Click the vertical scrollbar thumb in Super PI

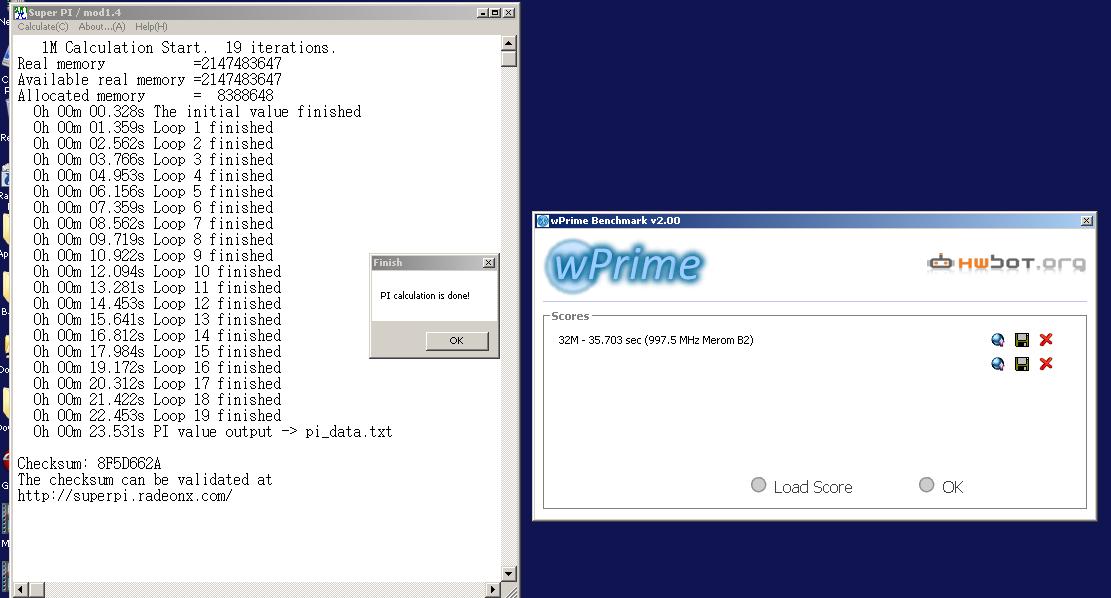click(508, 59)
